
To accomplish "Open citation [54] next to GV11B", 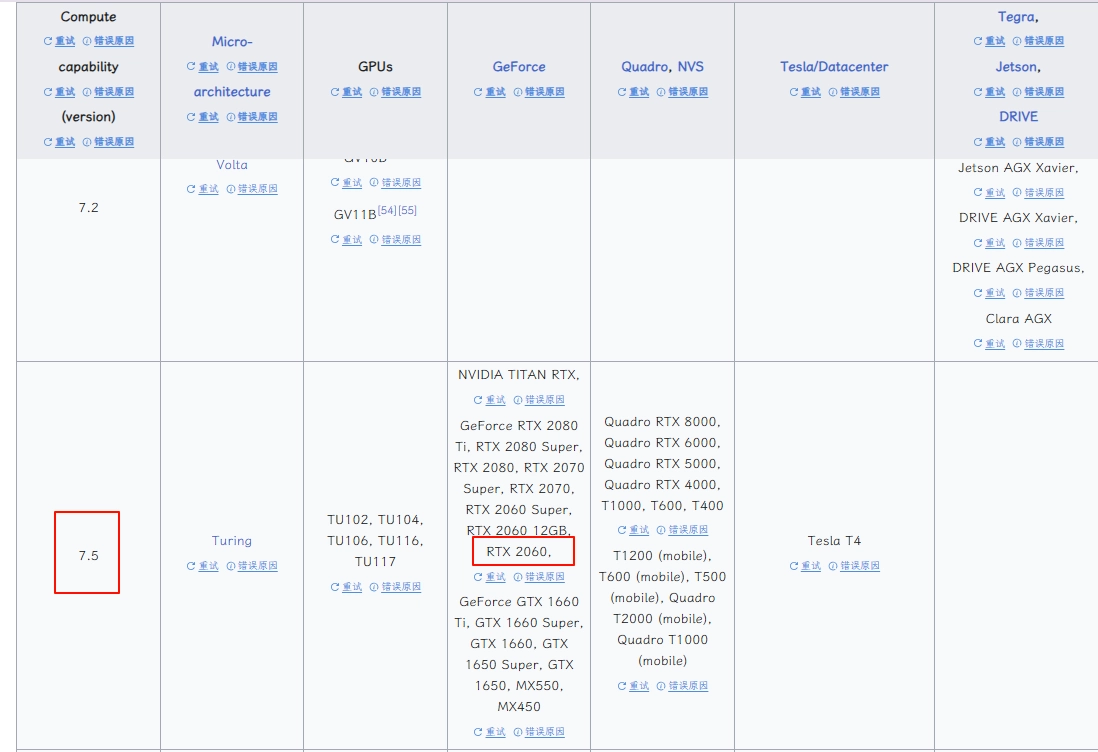I will pyautogui.click(x=387, y=210).
